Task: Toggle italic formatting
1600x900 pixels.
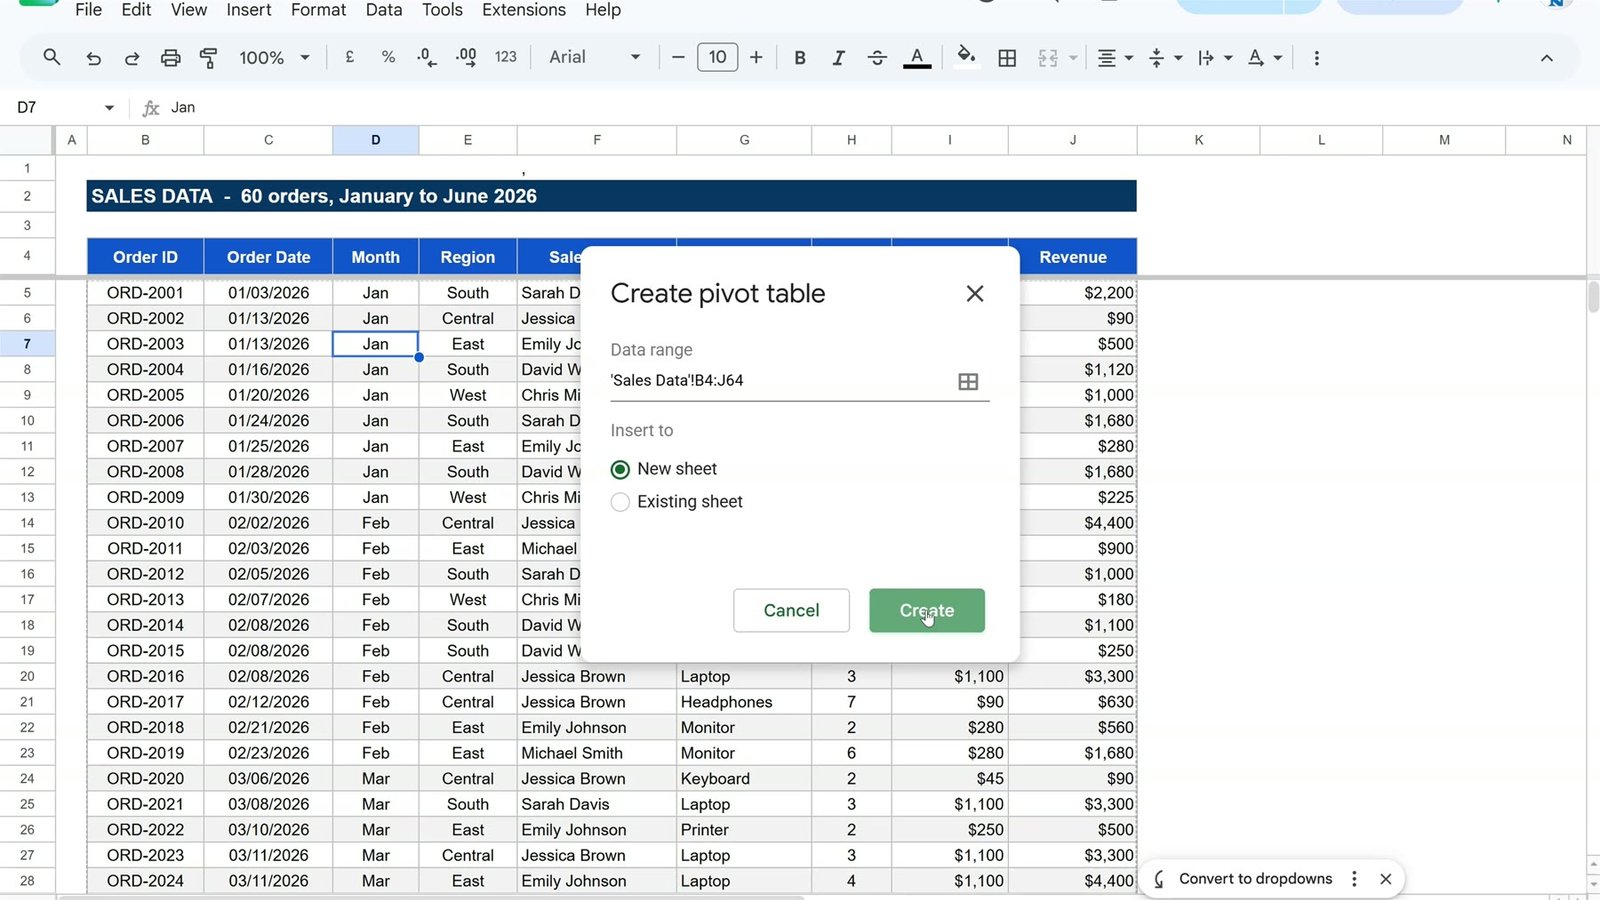Action: tap(838, 58)
